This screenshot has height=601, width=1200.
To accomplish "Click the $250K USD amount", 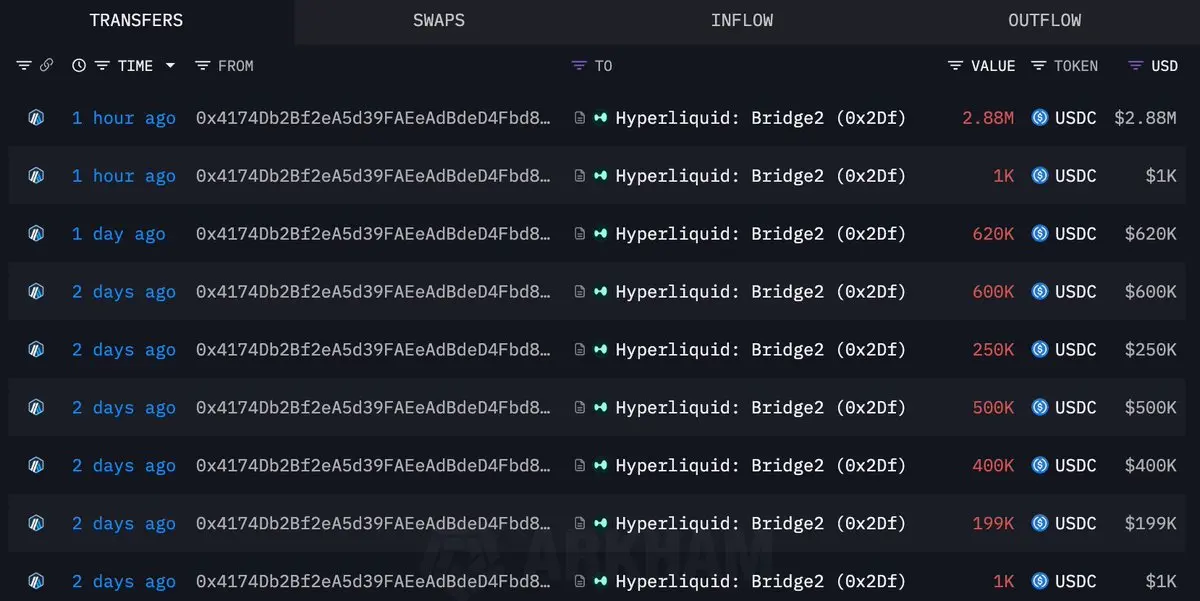I will tap(1150, 350).
